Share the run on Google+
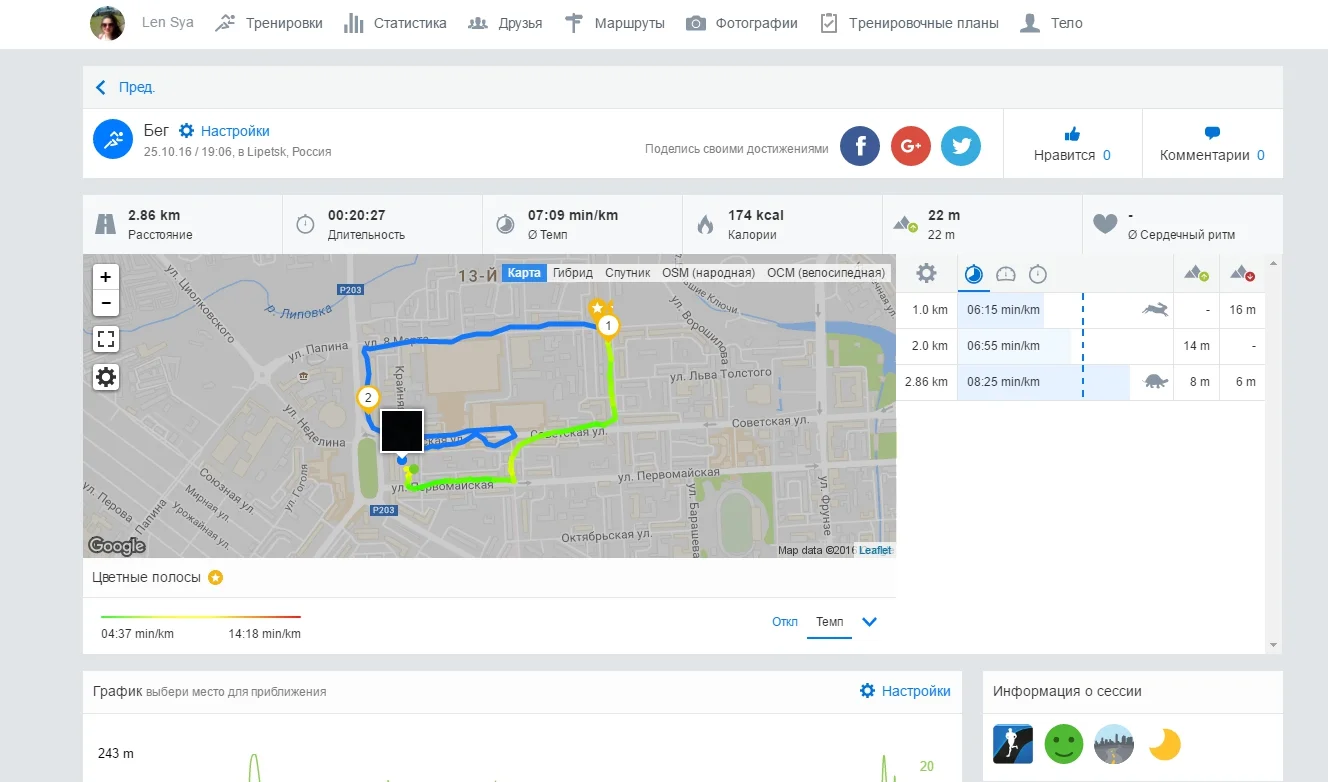The width and height of the screenshot is (1328, 782). pyautogui.click(x=910, y=146)
